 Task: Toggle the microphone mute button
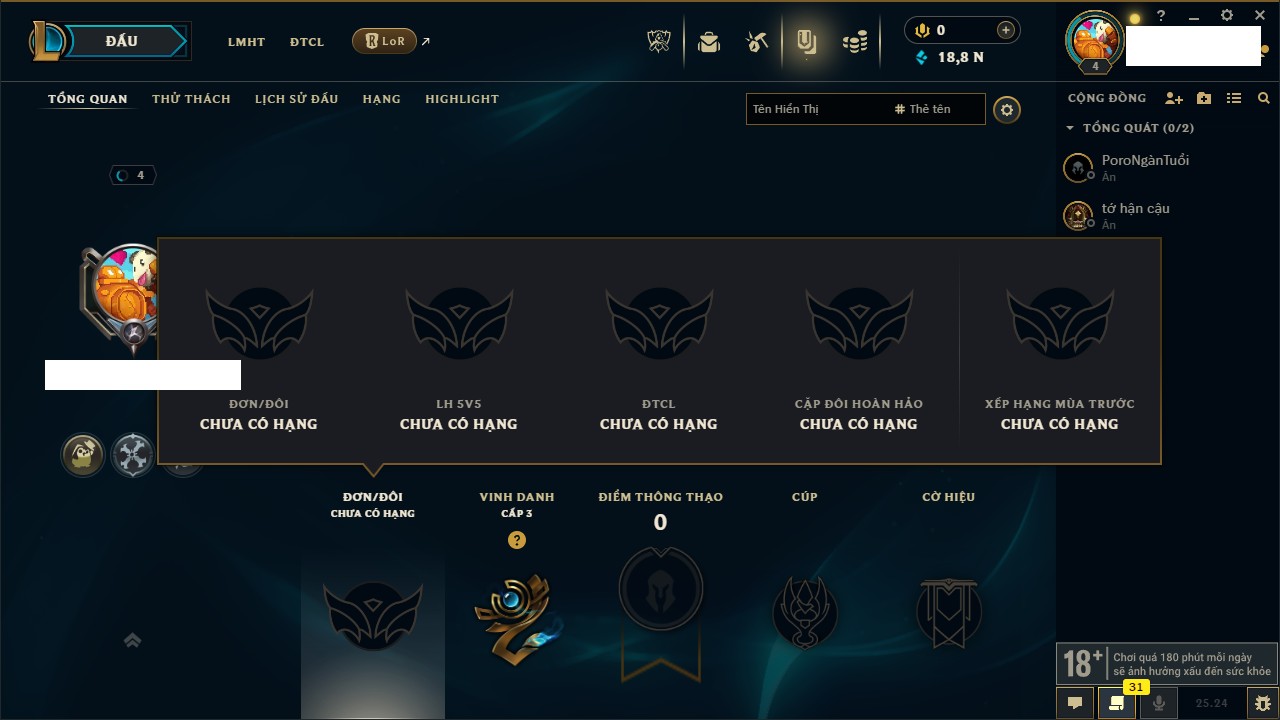(1159, 703)
